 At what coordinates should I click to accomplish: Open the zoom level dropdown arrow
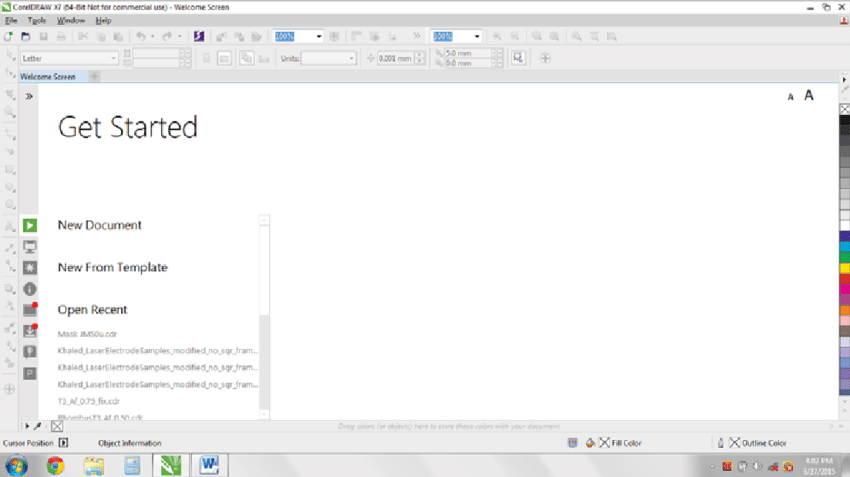319,36
